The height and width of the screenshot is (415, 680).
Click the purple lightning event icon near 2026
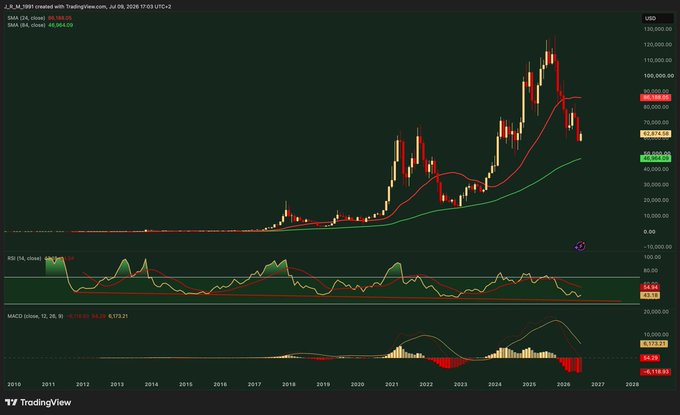580,246
